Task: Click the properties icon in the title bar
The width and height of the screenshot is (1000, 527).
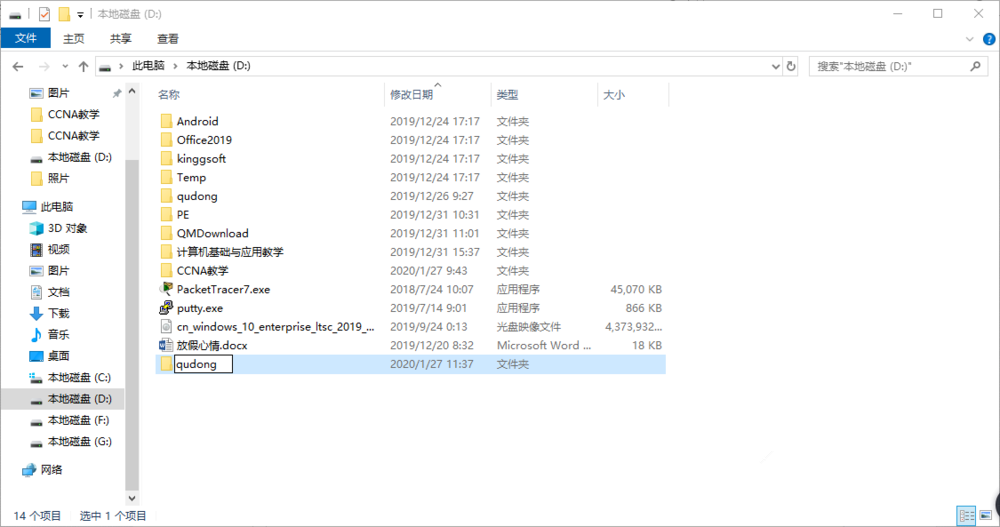Action: click(44, 14)
